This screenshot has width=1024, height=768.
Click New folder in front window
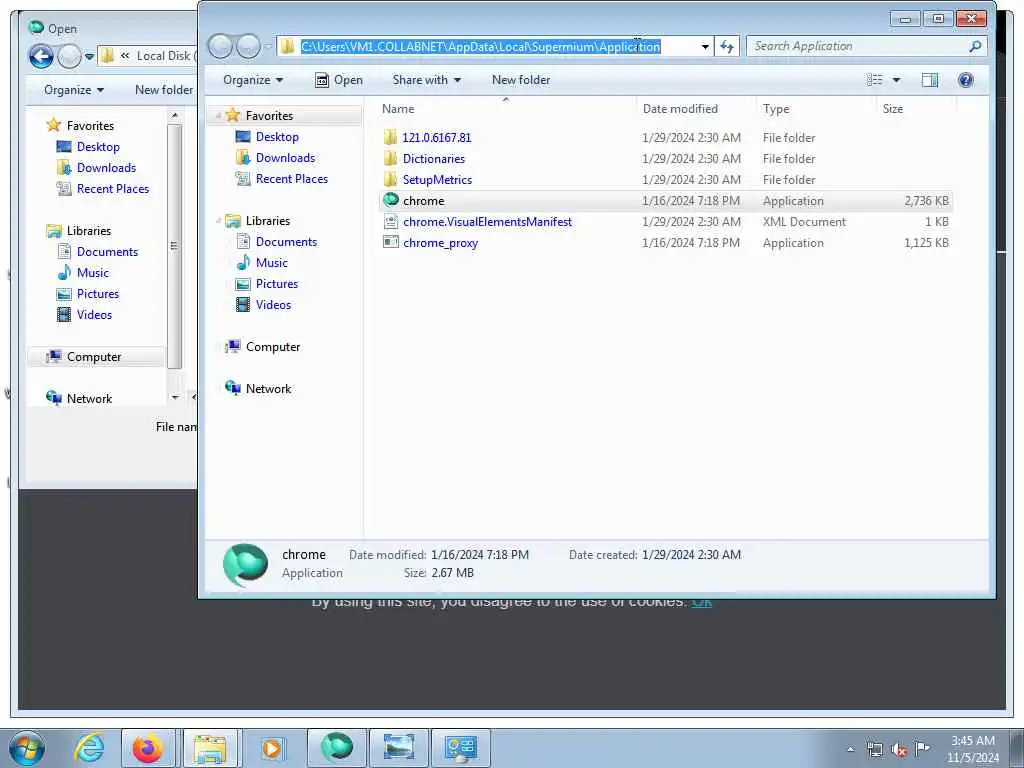coord(520,80)
